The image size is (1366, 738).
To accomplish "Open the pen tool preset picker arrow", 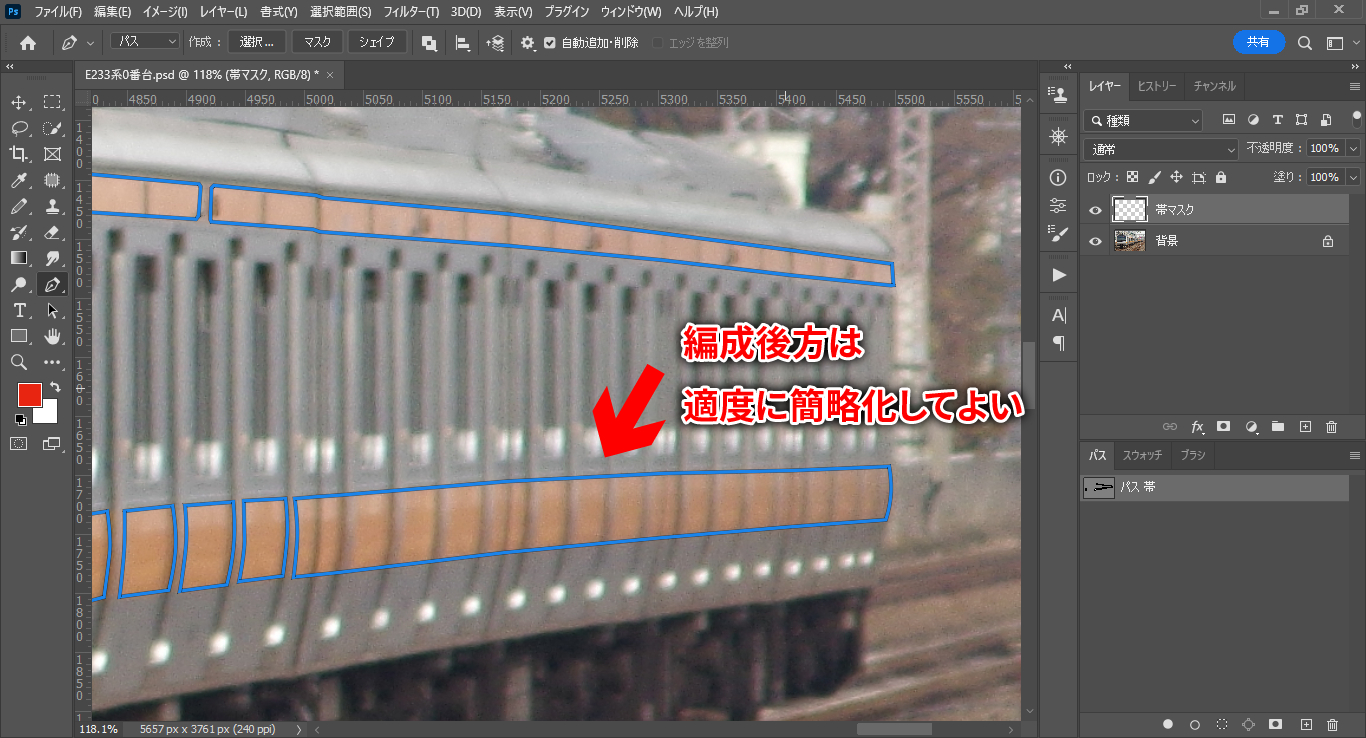I will tap(91, 43).
